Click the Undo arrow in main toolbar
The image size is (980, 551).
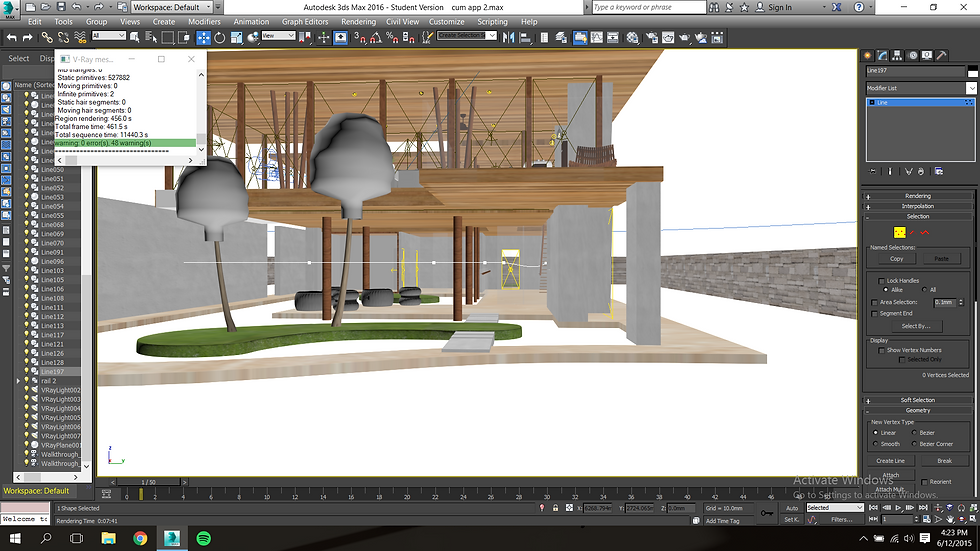[x=11, y=38]
